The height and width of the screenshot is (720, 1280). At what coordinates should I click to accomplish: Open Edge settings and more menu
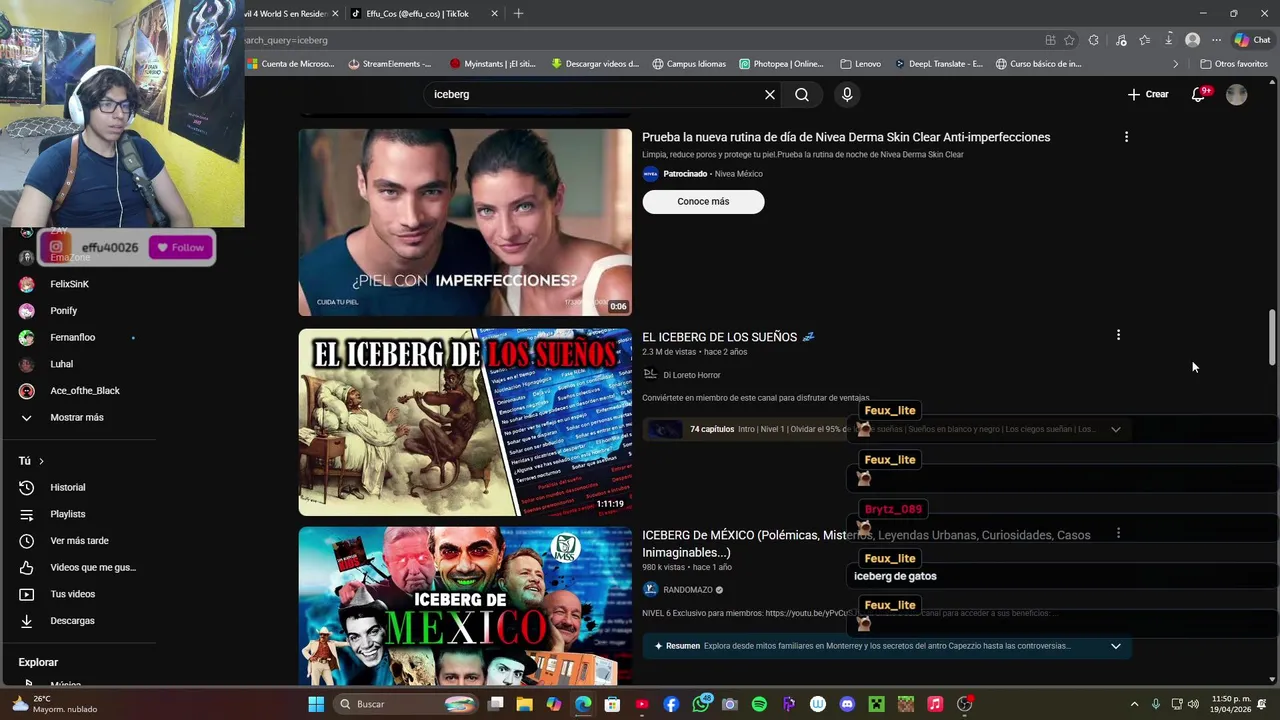pyautogui.click(x=1216, y=40)
